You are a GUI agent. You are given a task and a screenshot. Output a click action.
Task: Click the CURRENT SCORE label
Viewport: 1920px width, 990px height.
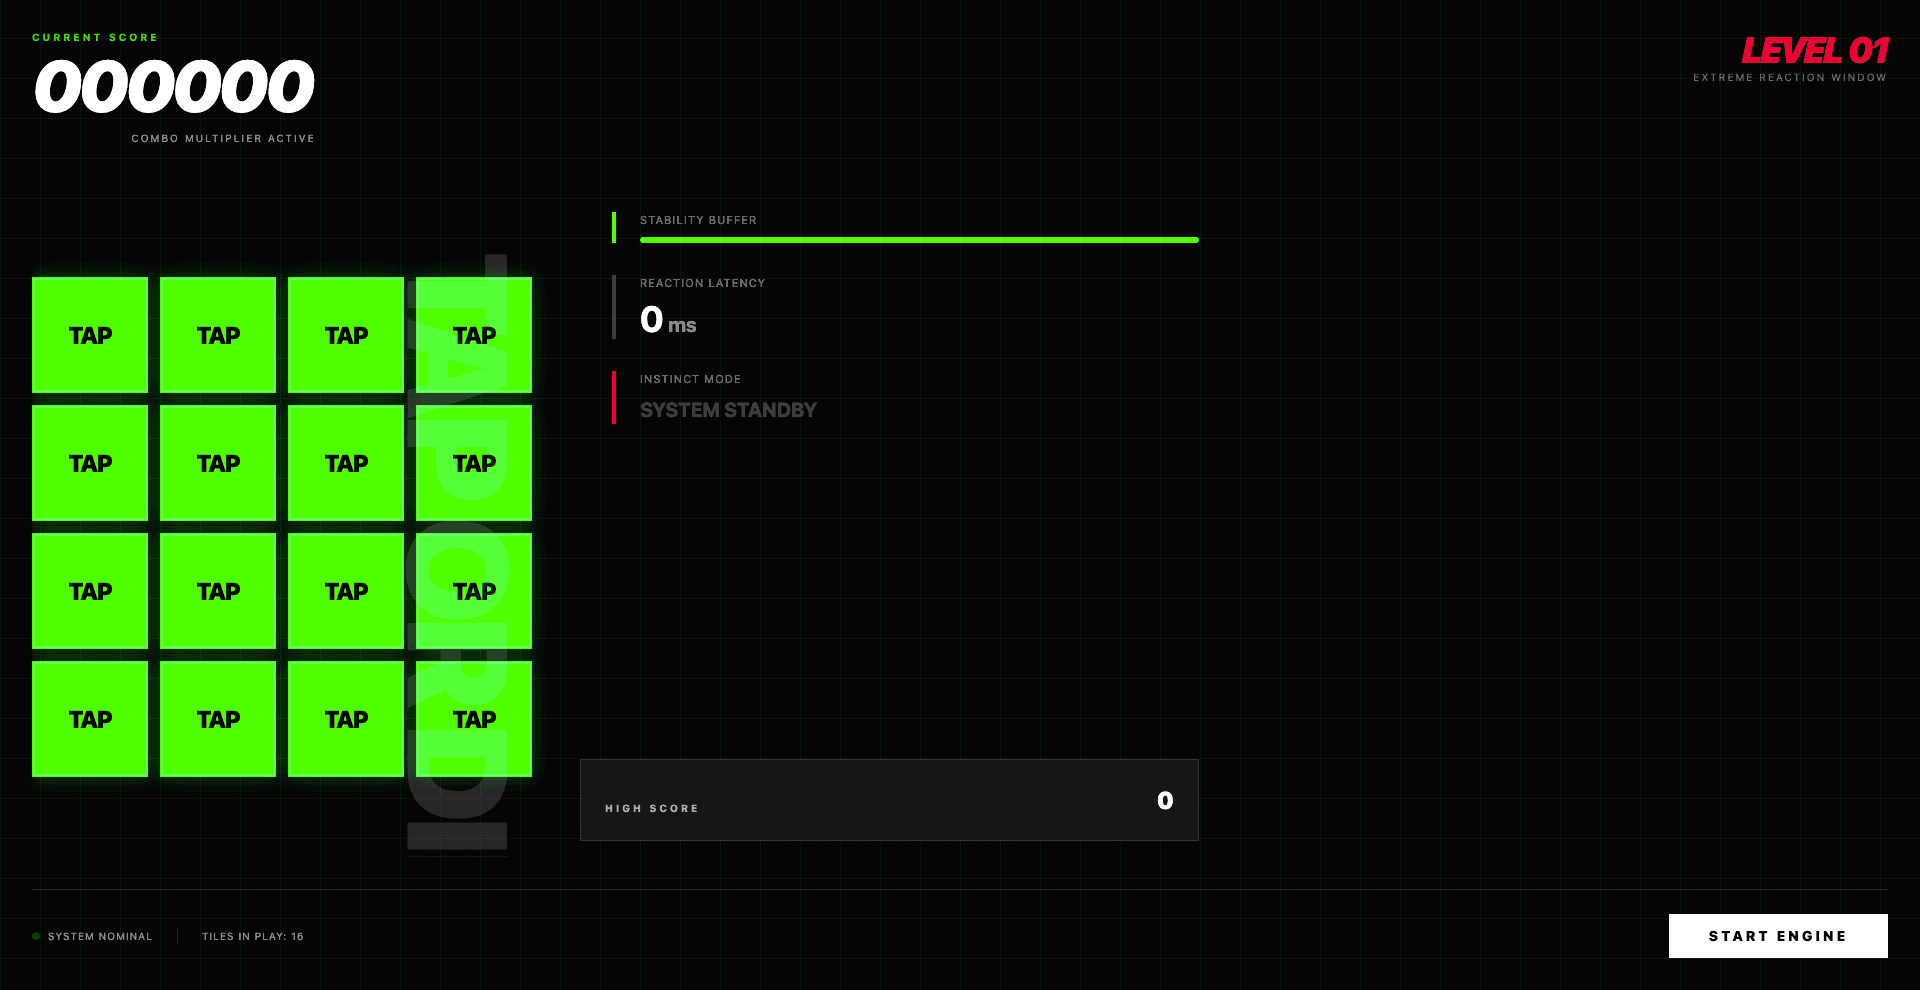click(x=95, y=38)
